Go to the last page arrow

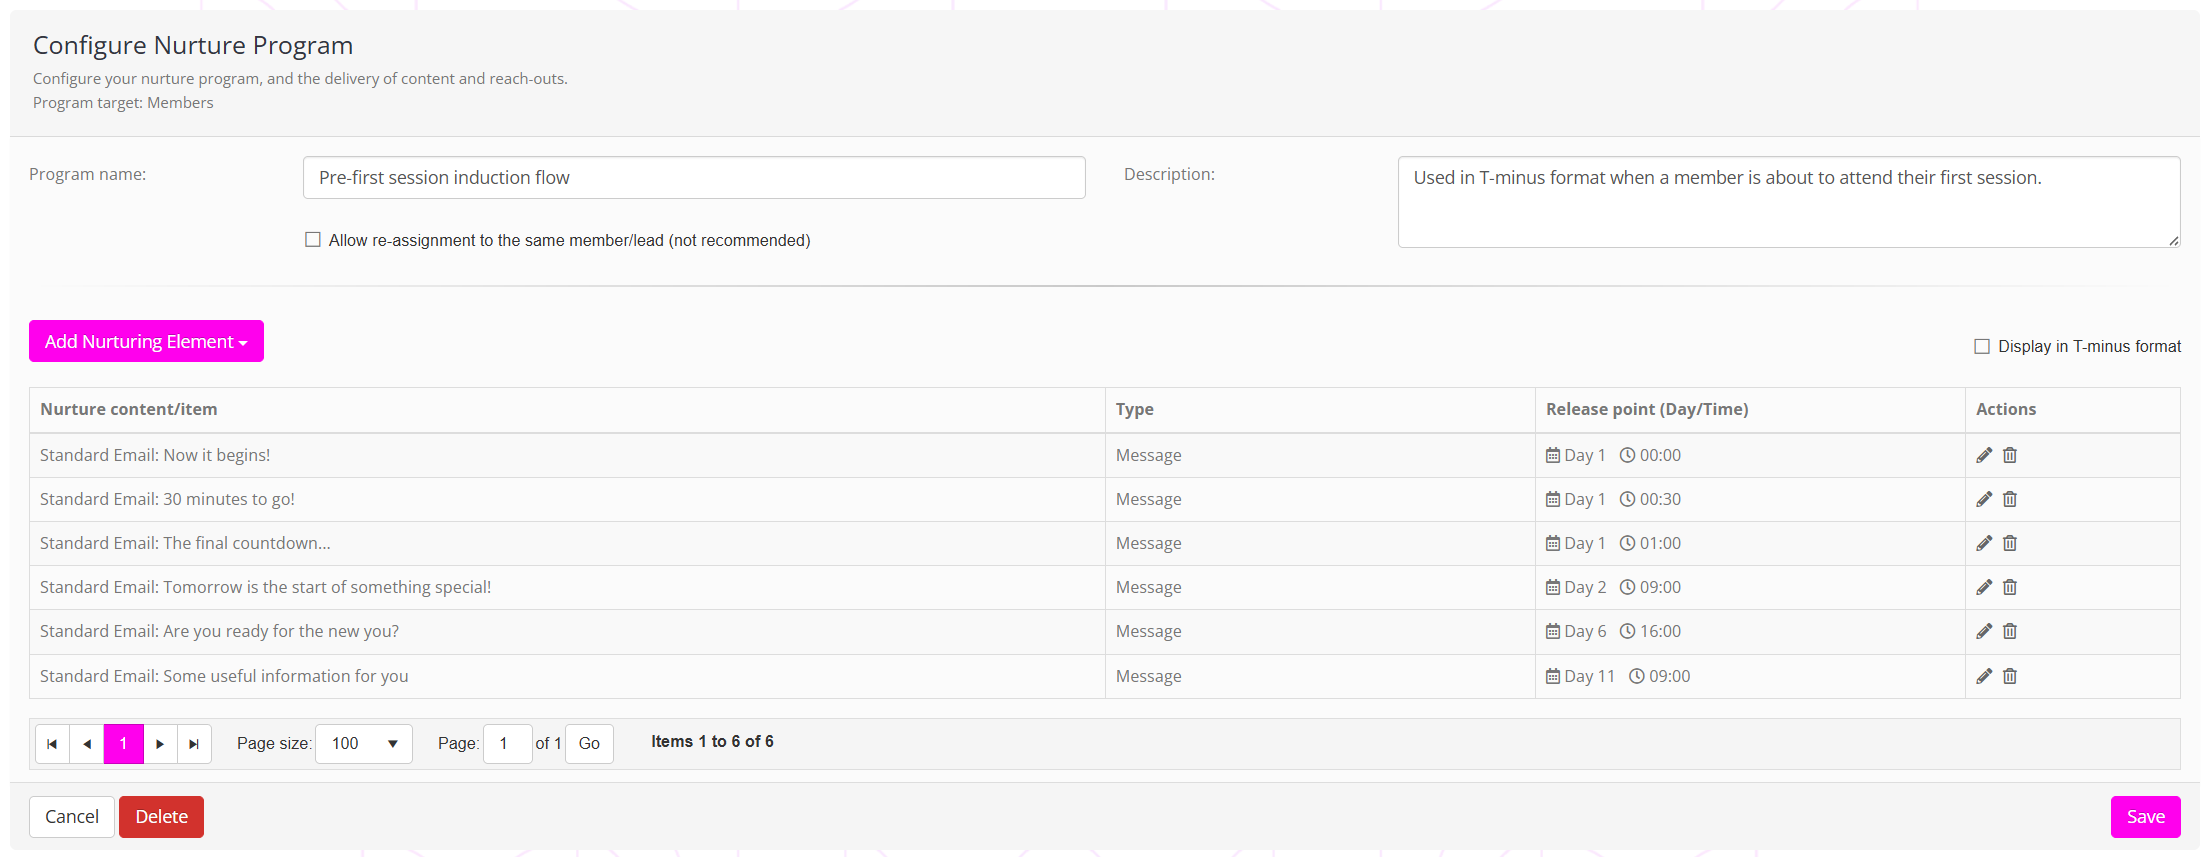[x=194, y=744]
